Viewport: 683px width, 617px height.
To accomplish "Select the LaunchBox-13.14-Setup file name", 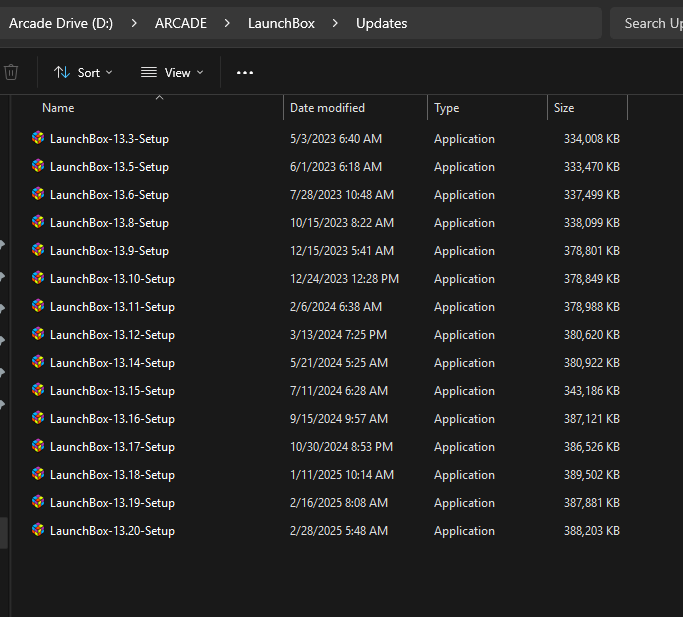I will (x=112, y=363).
